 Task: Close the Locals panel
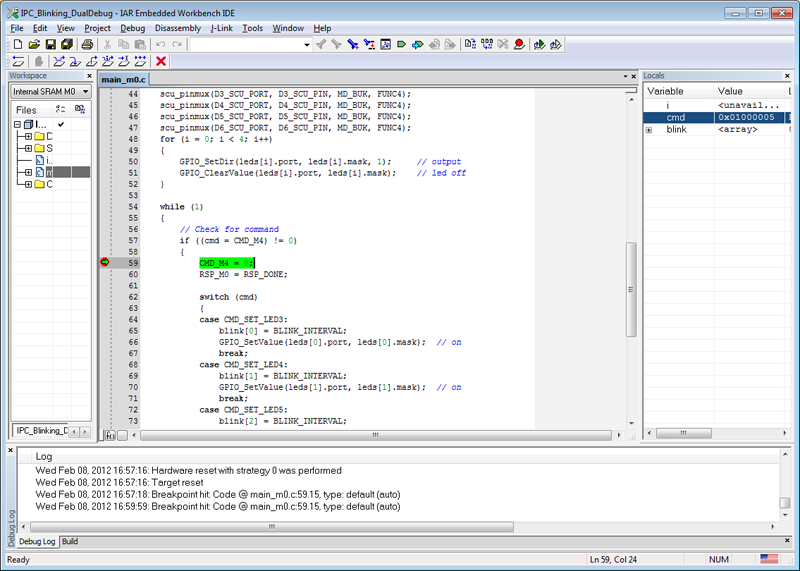coord(787,76)
